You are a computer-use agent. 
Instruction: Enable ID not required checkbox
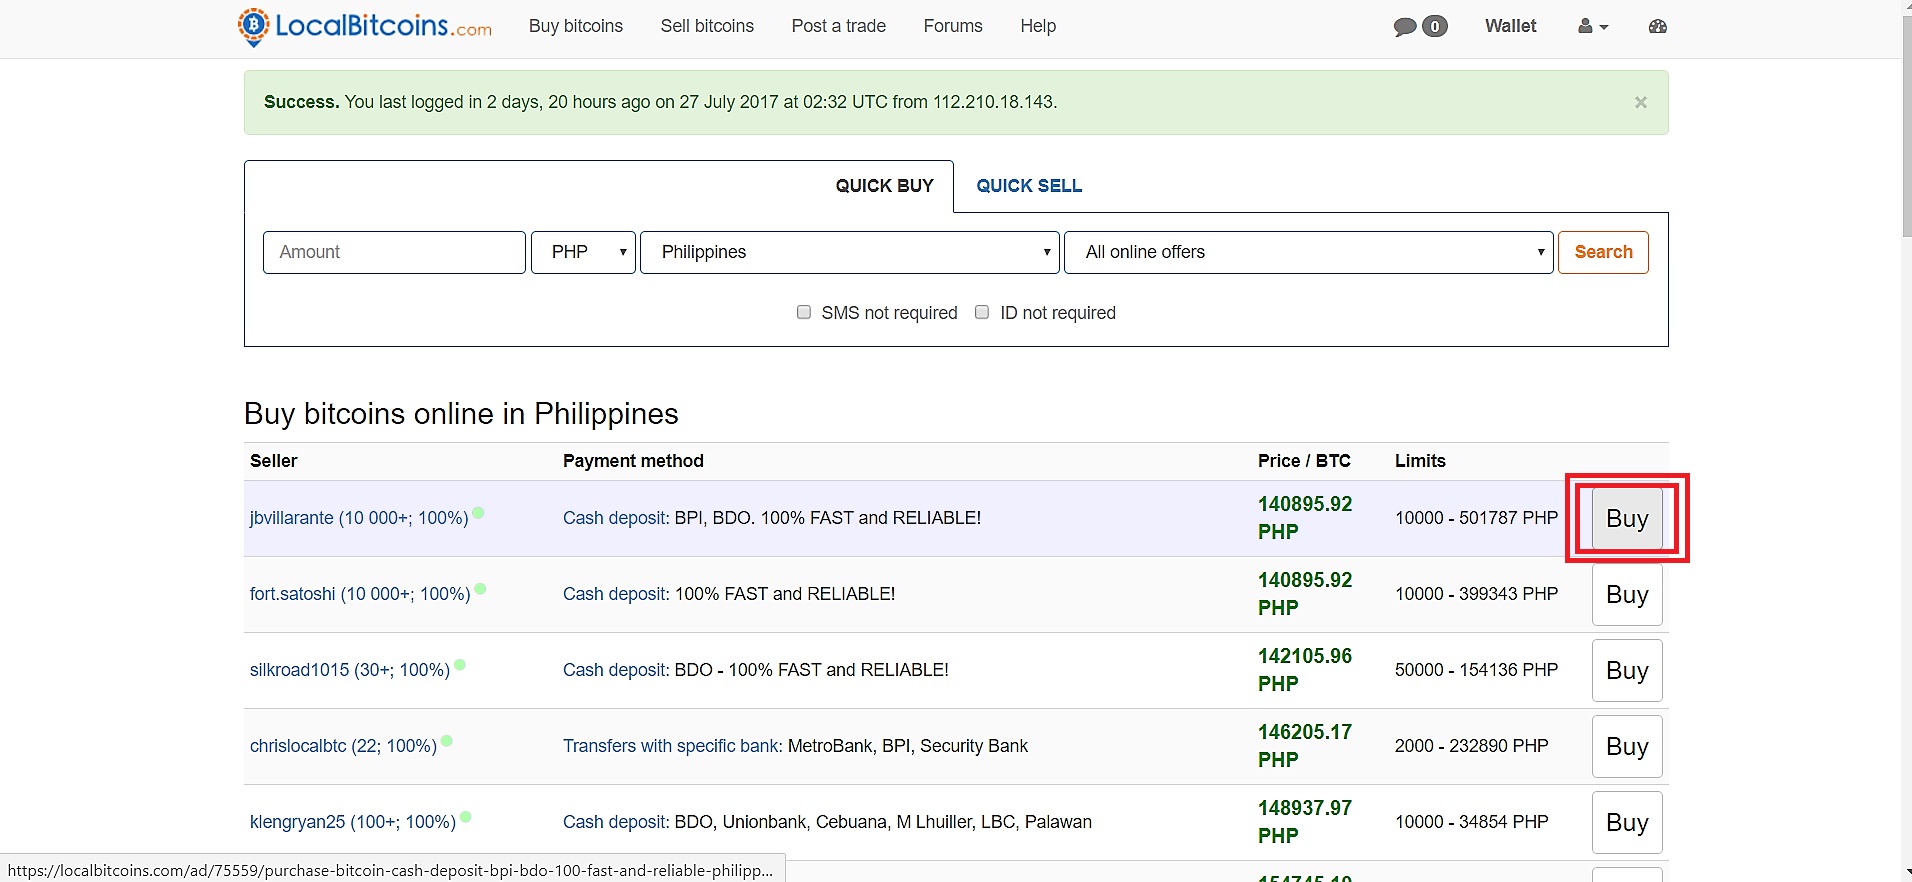[982, 312]
